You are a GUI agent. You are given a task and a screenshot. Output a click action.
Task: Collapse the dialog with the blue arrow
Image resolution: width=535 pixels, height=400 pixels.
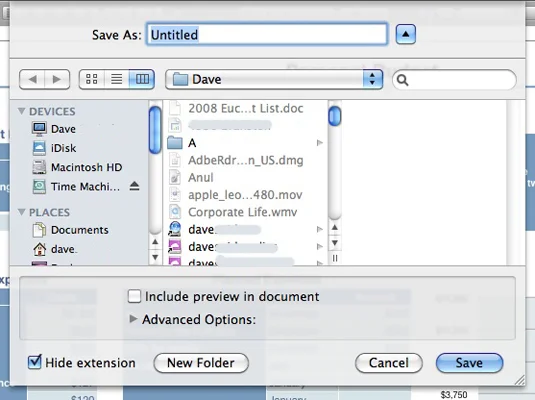coord(405,34)
